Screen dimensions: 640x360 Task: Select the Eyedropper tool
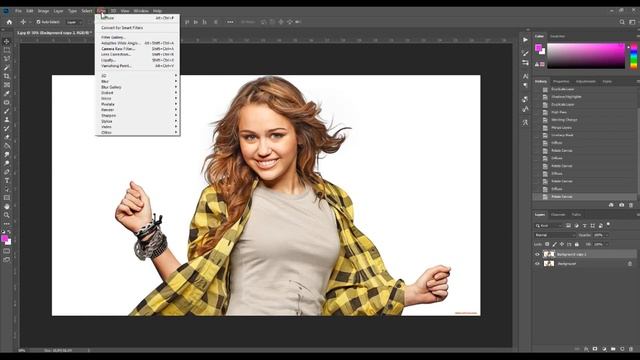pos(7,93)
